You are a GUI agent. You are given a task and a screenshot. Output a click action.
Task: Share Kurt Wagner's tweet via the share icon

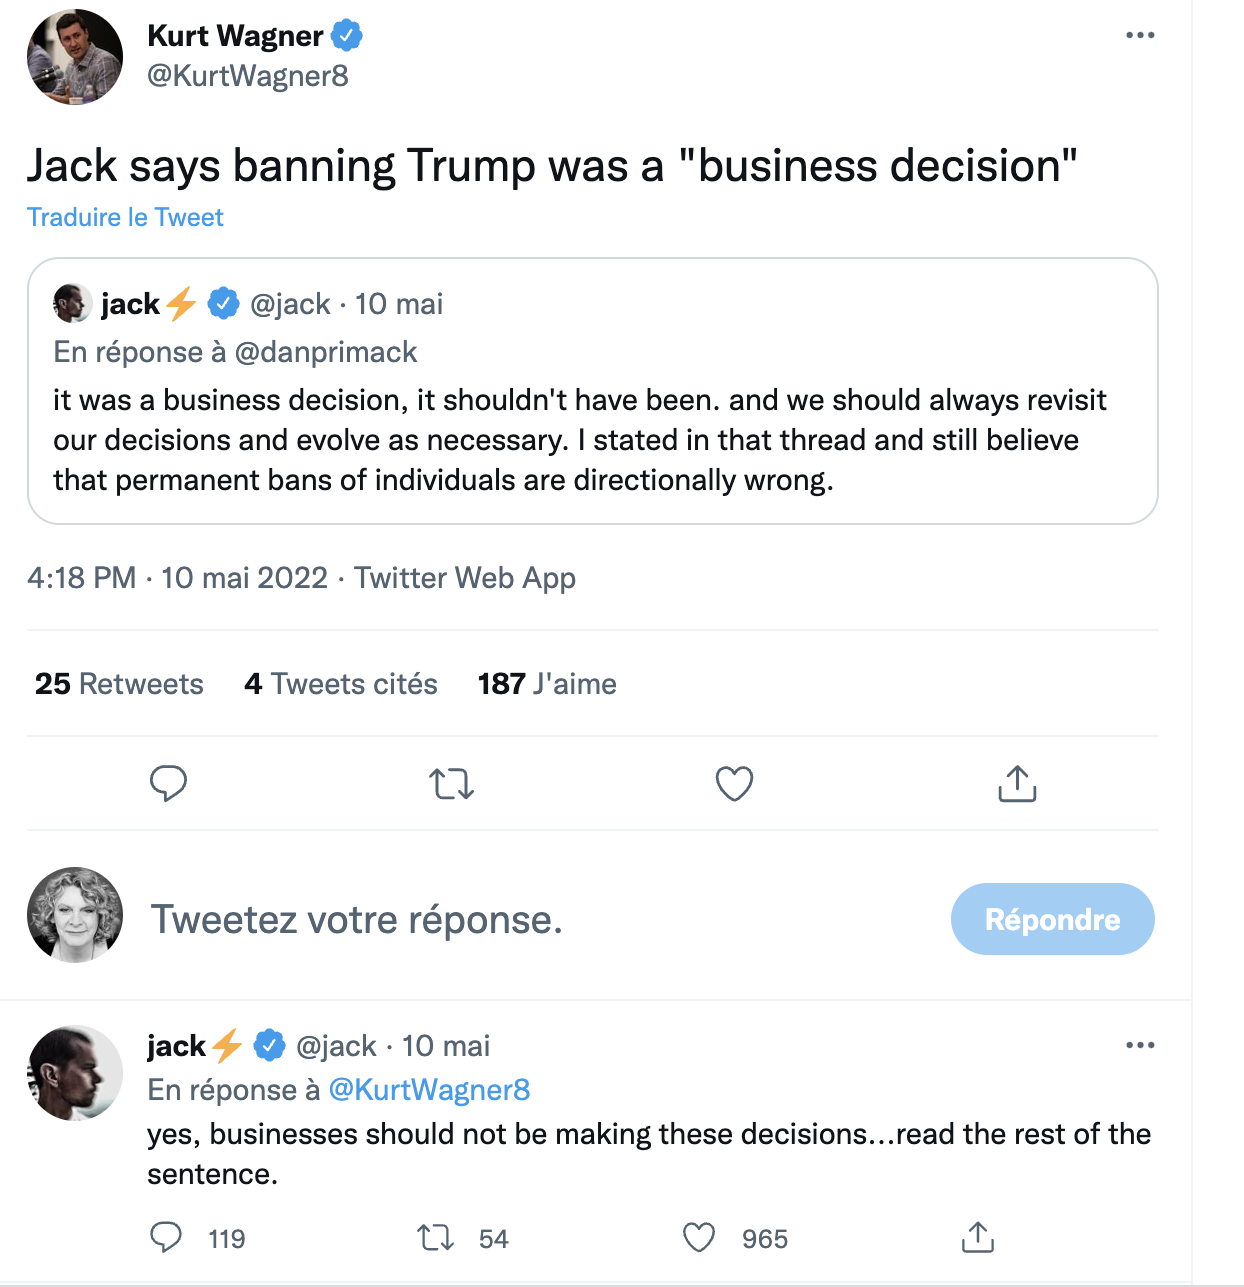(1017, 784)
